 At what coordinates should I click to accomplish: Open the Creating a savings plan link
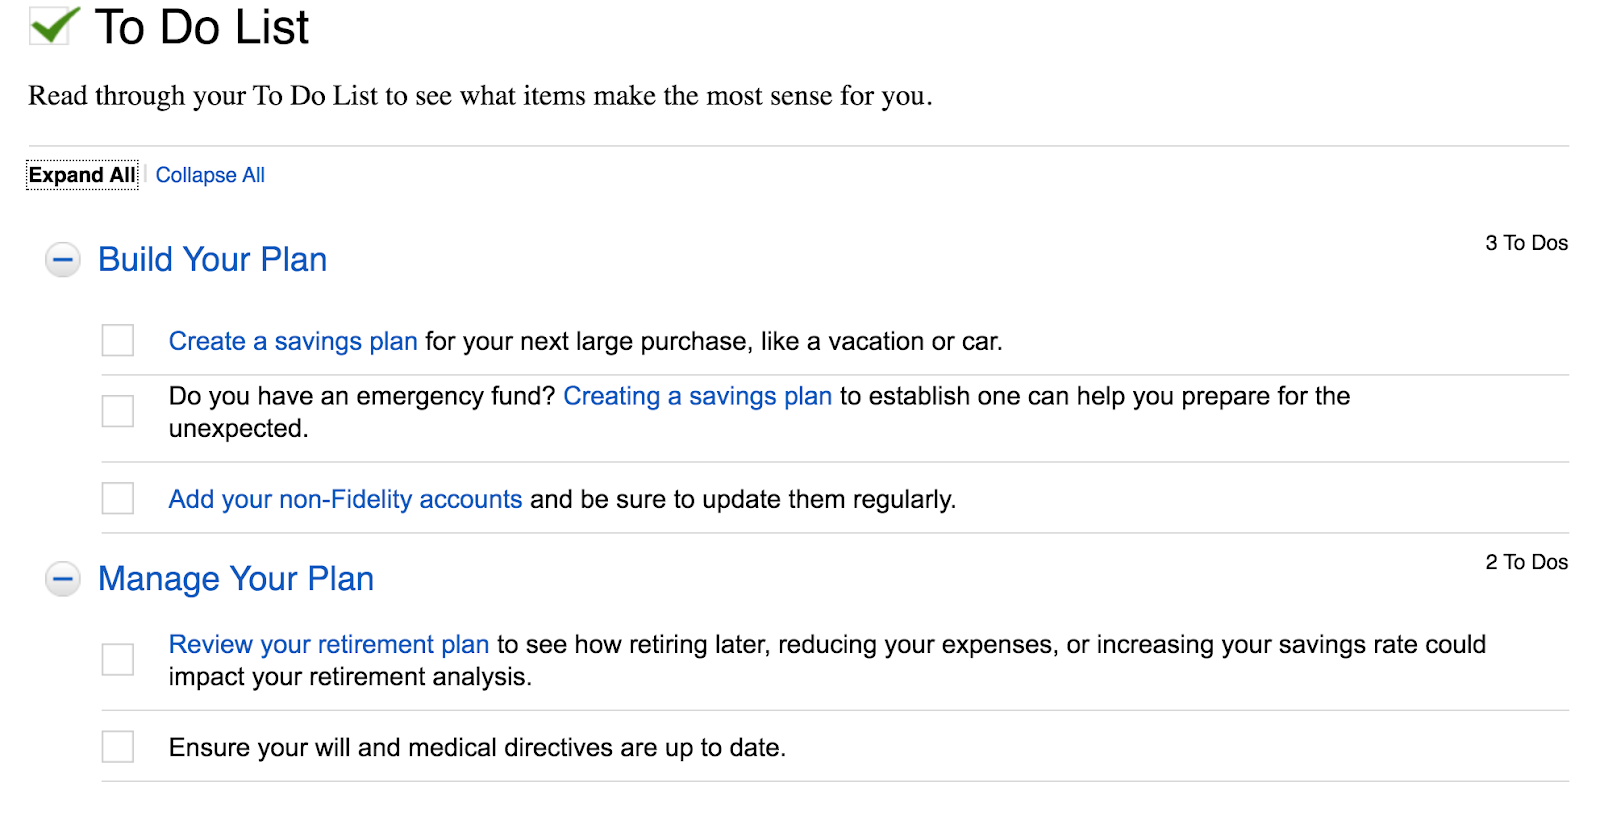tap(697, 397)
